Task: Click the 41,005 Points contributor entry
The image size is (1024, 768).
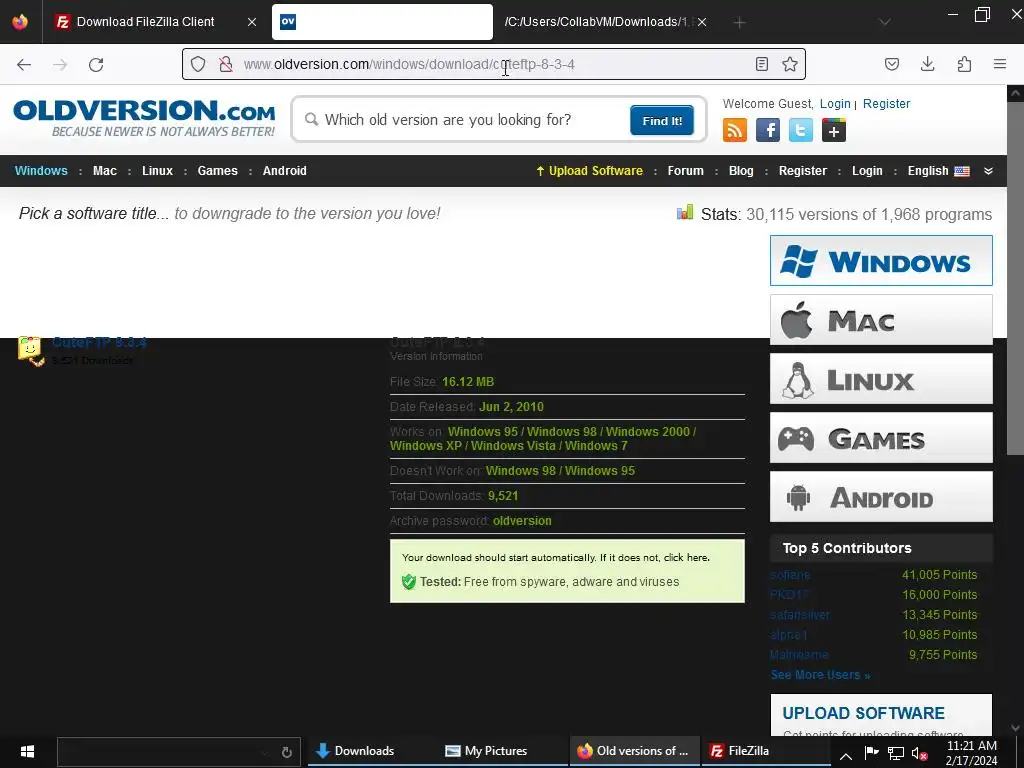Action: [939, 575]
